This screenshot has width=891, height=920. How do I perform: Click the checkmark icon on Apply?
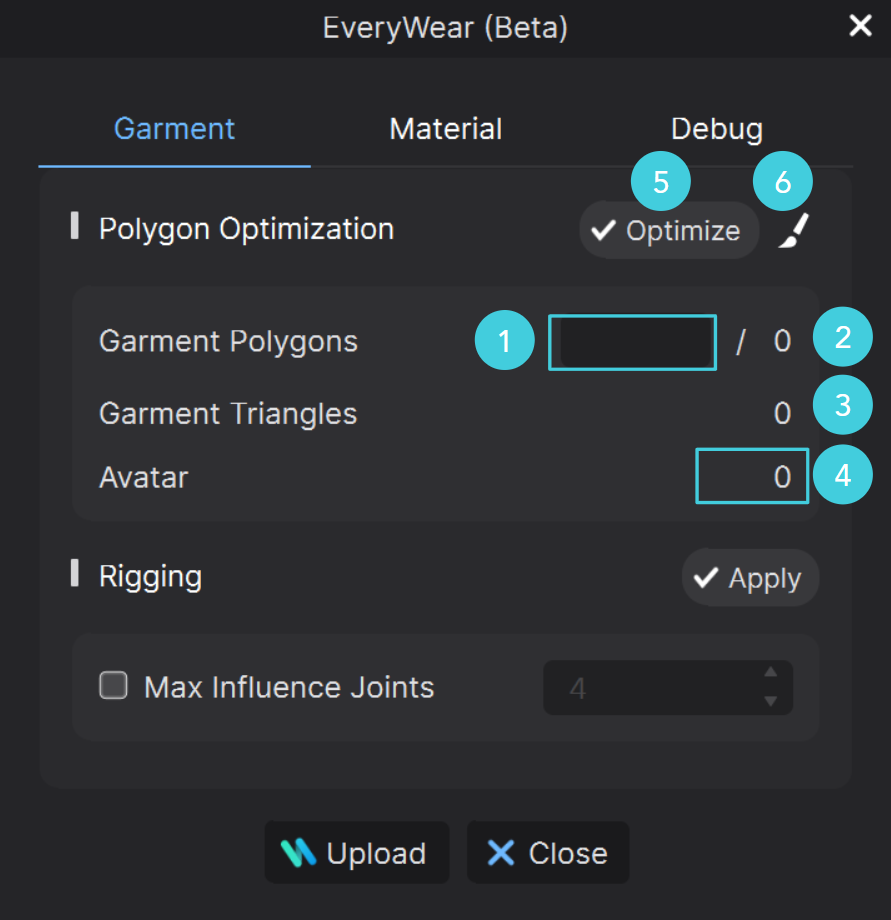[706, 577]
